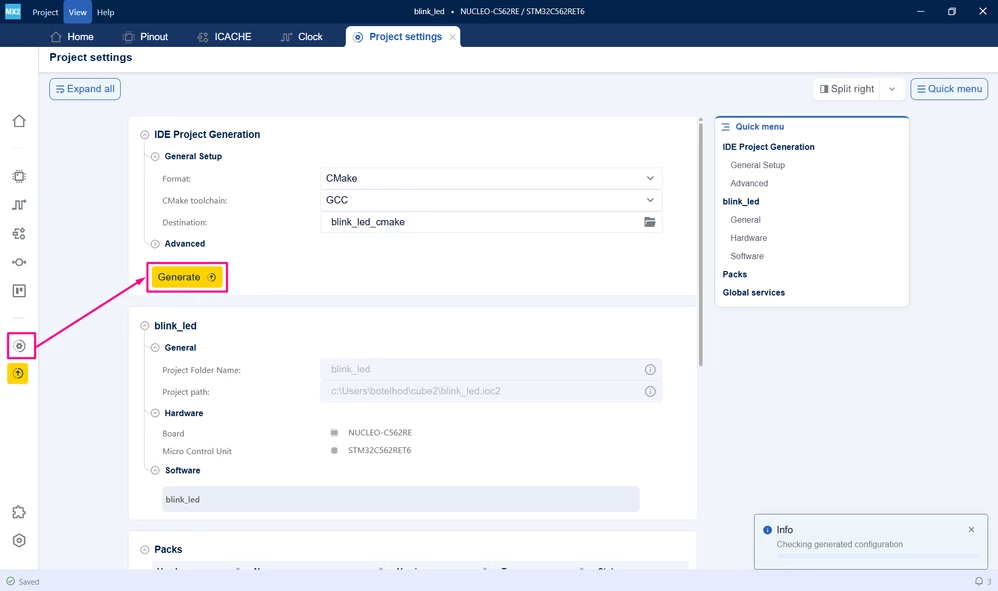Jump to Global services in Quick menu
Screen dimensions: 998x591
(x=754, y=293)
